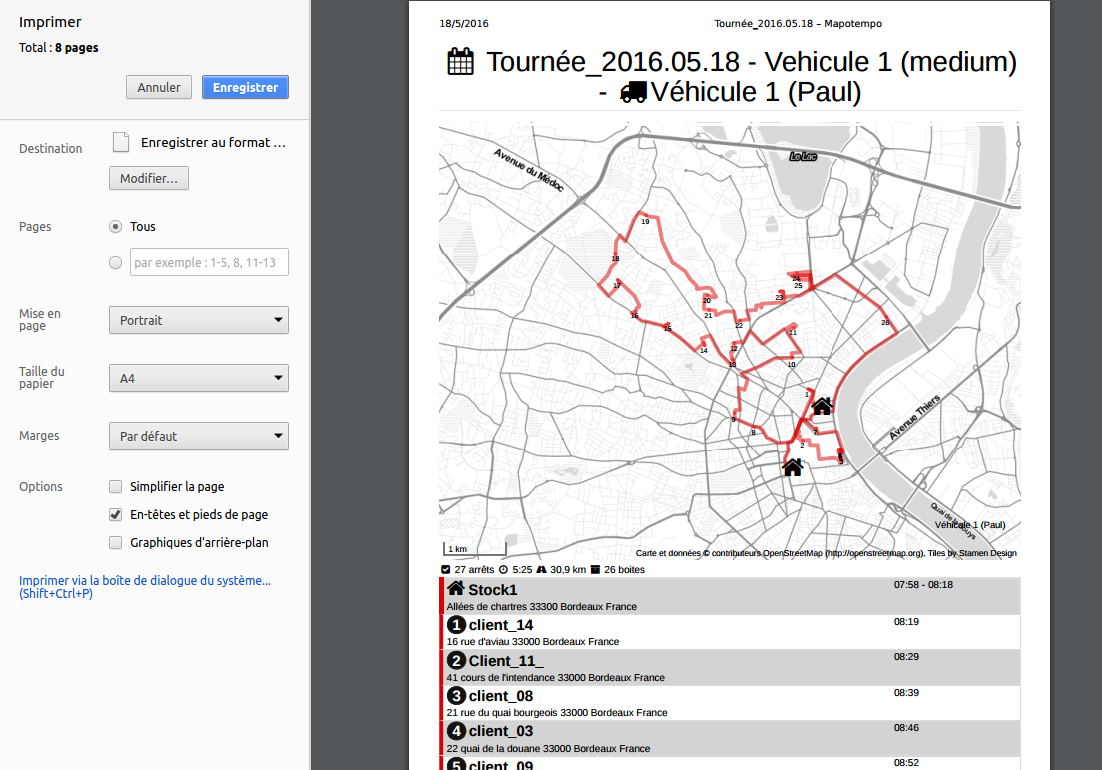Click the page range input field

[x=209, y=262]
